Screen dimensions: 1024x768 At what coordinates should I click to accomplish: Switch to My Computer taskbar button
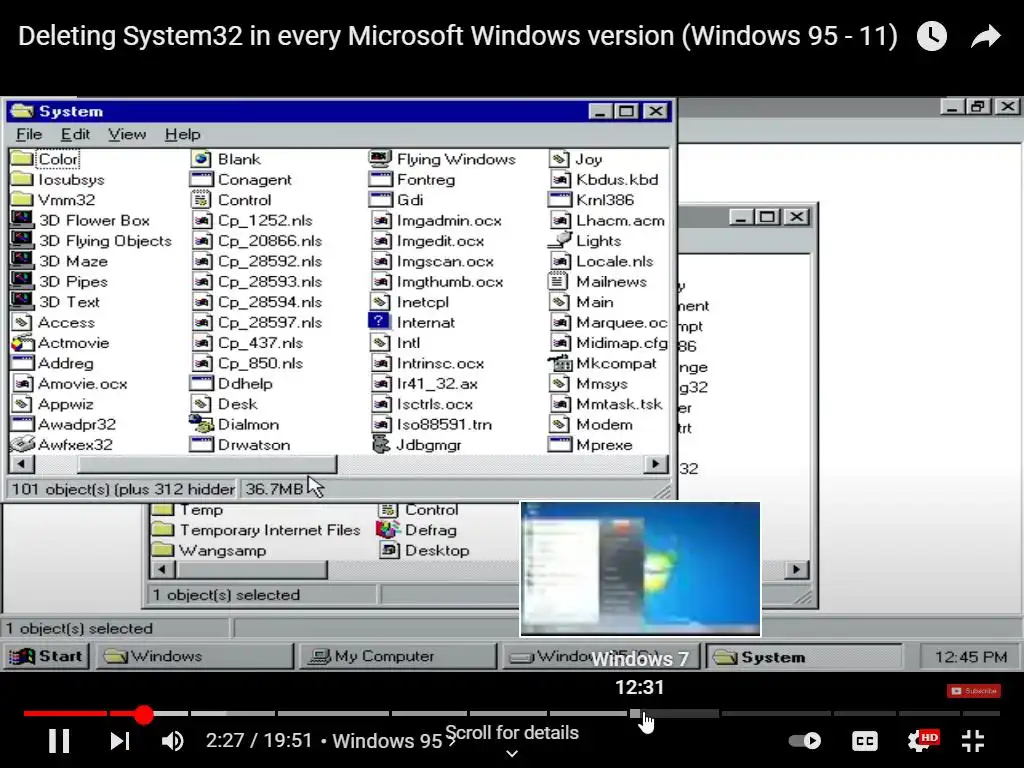click(x=397, y=656)
